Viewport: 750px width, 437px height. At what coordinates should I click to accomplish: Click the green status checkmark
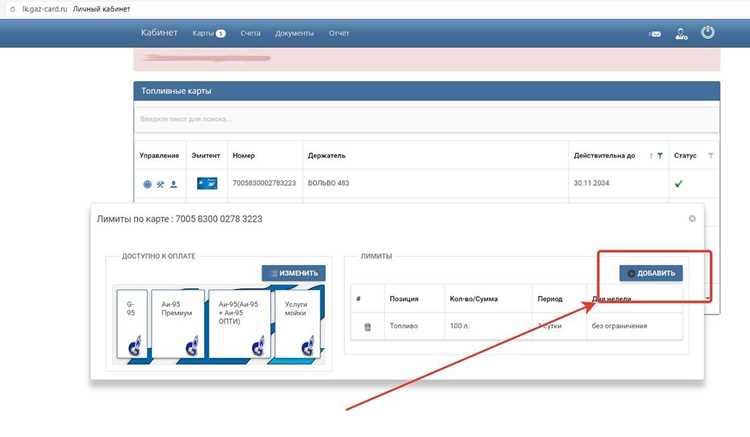[x=678, y=184]
